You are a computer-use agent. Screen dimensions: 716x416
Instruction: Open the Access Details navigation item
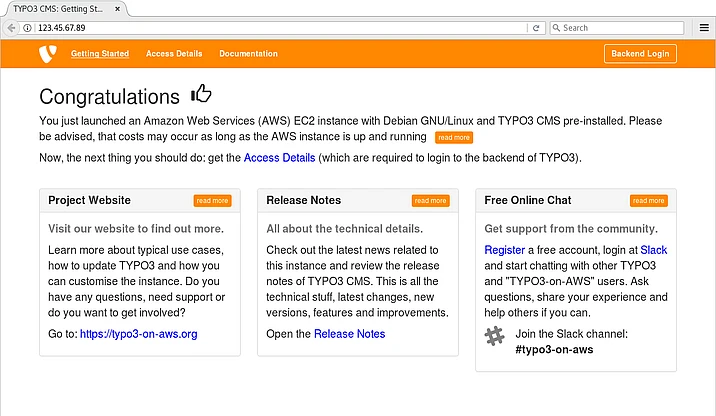(x=174, y=53)
